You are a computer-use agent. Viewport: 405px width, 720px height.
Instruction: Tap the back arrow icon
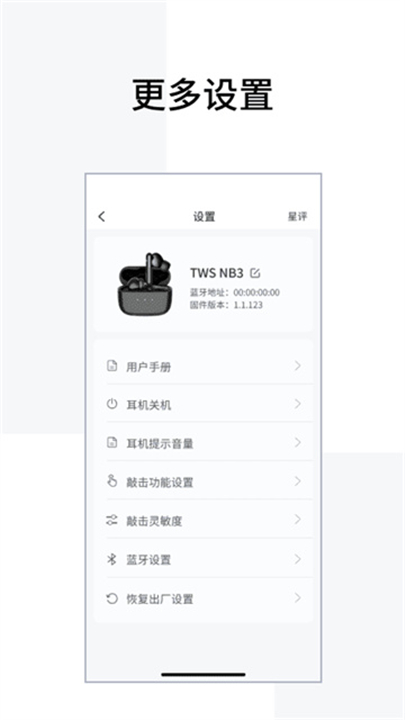[101, 216]
